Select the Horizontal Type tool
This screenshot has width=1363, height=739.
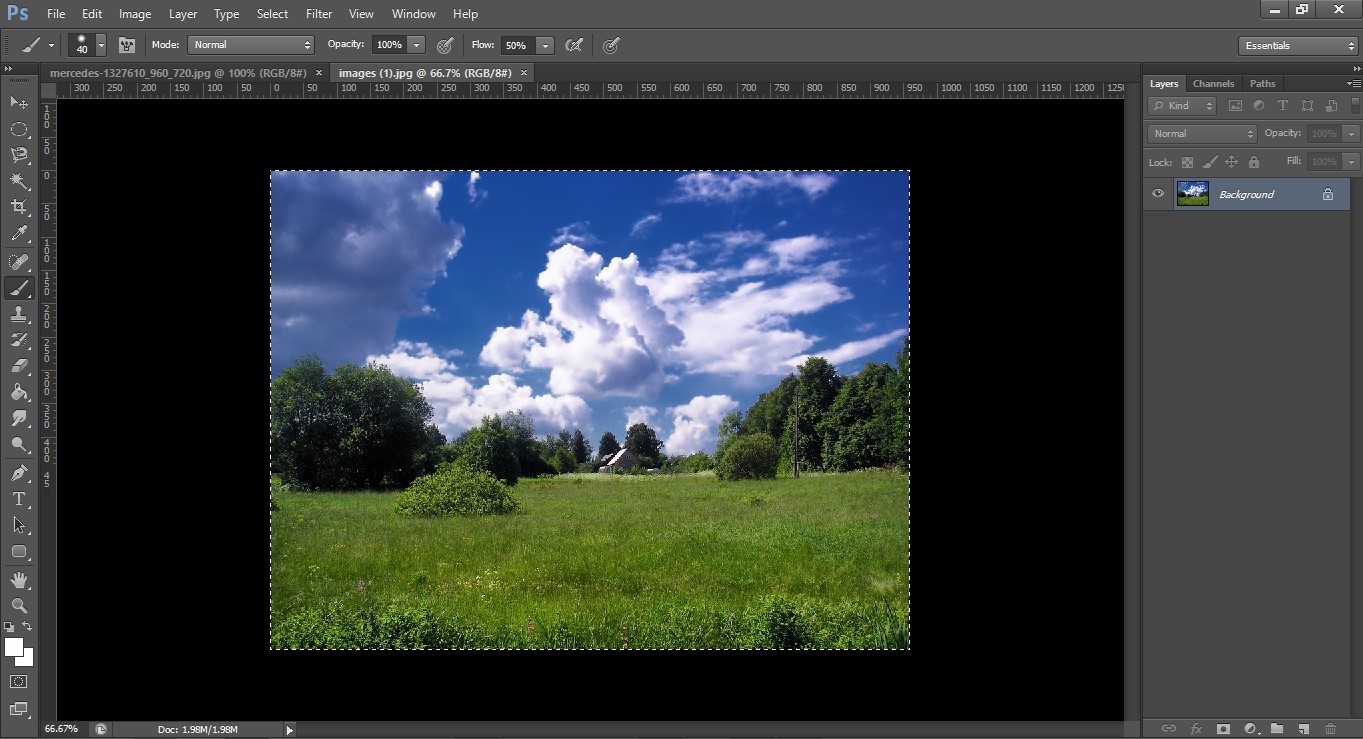pos(18,499)
